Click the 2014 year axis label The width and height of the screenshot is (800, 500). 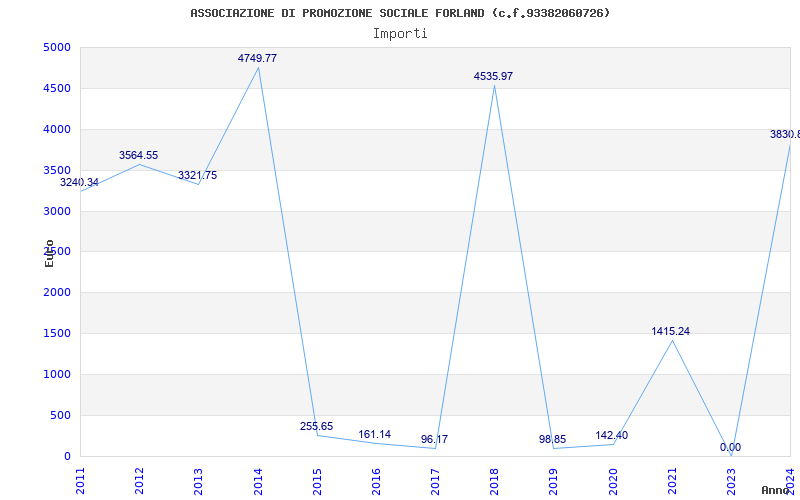coord(258,482)
